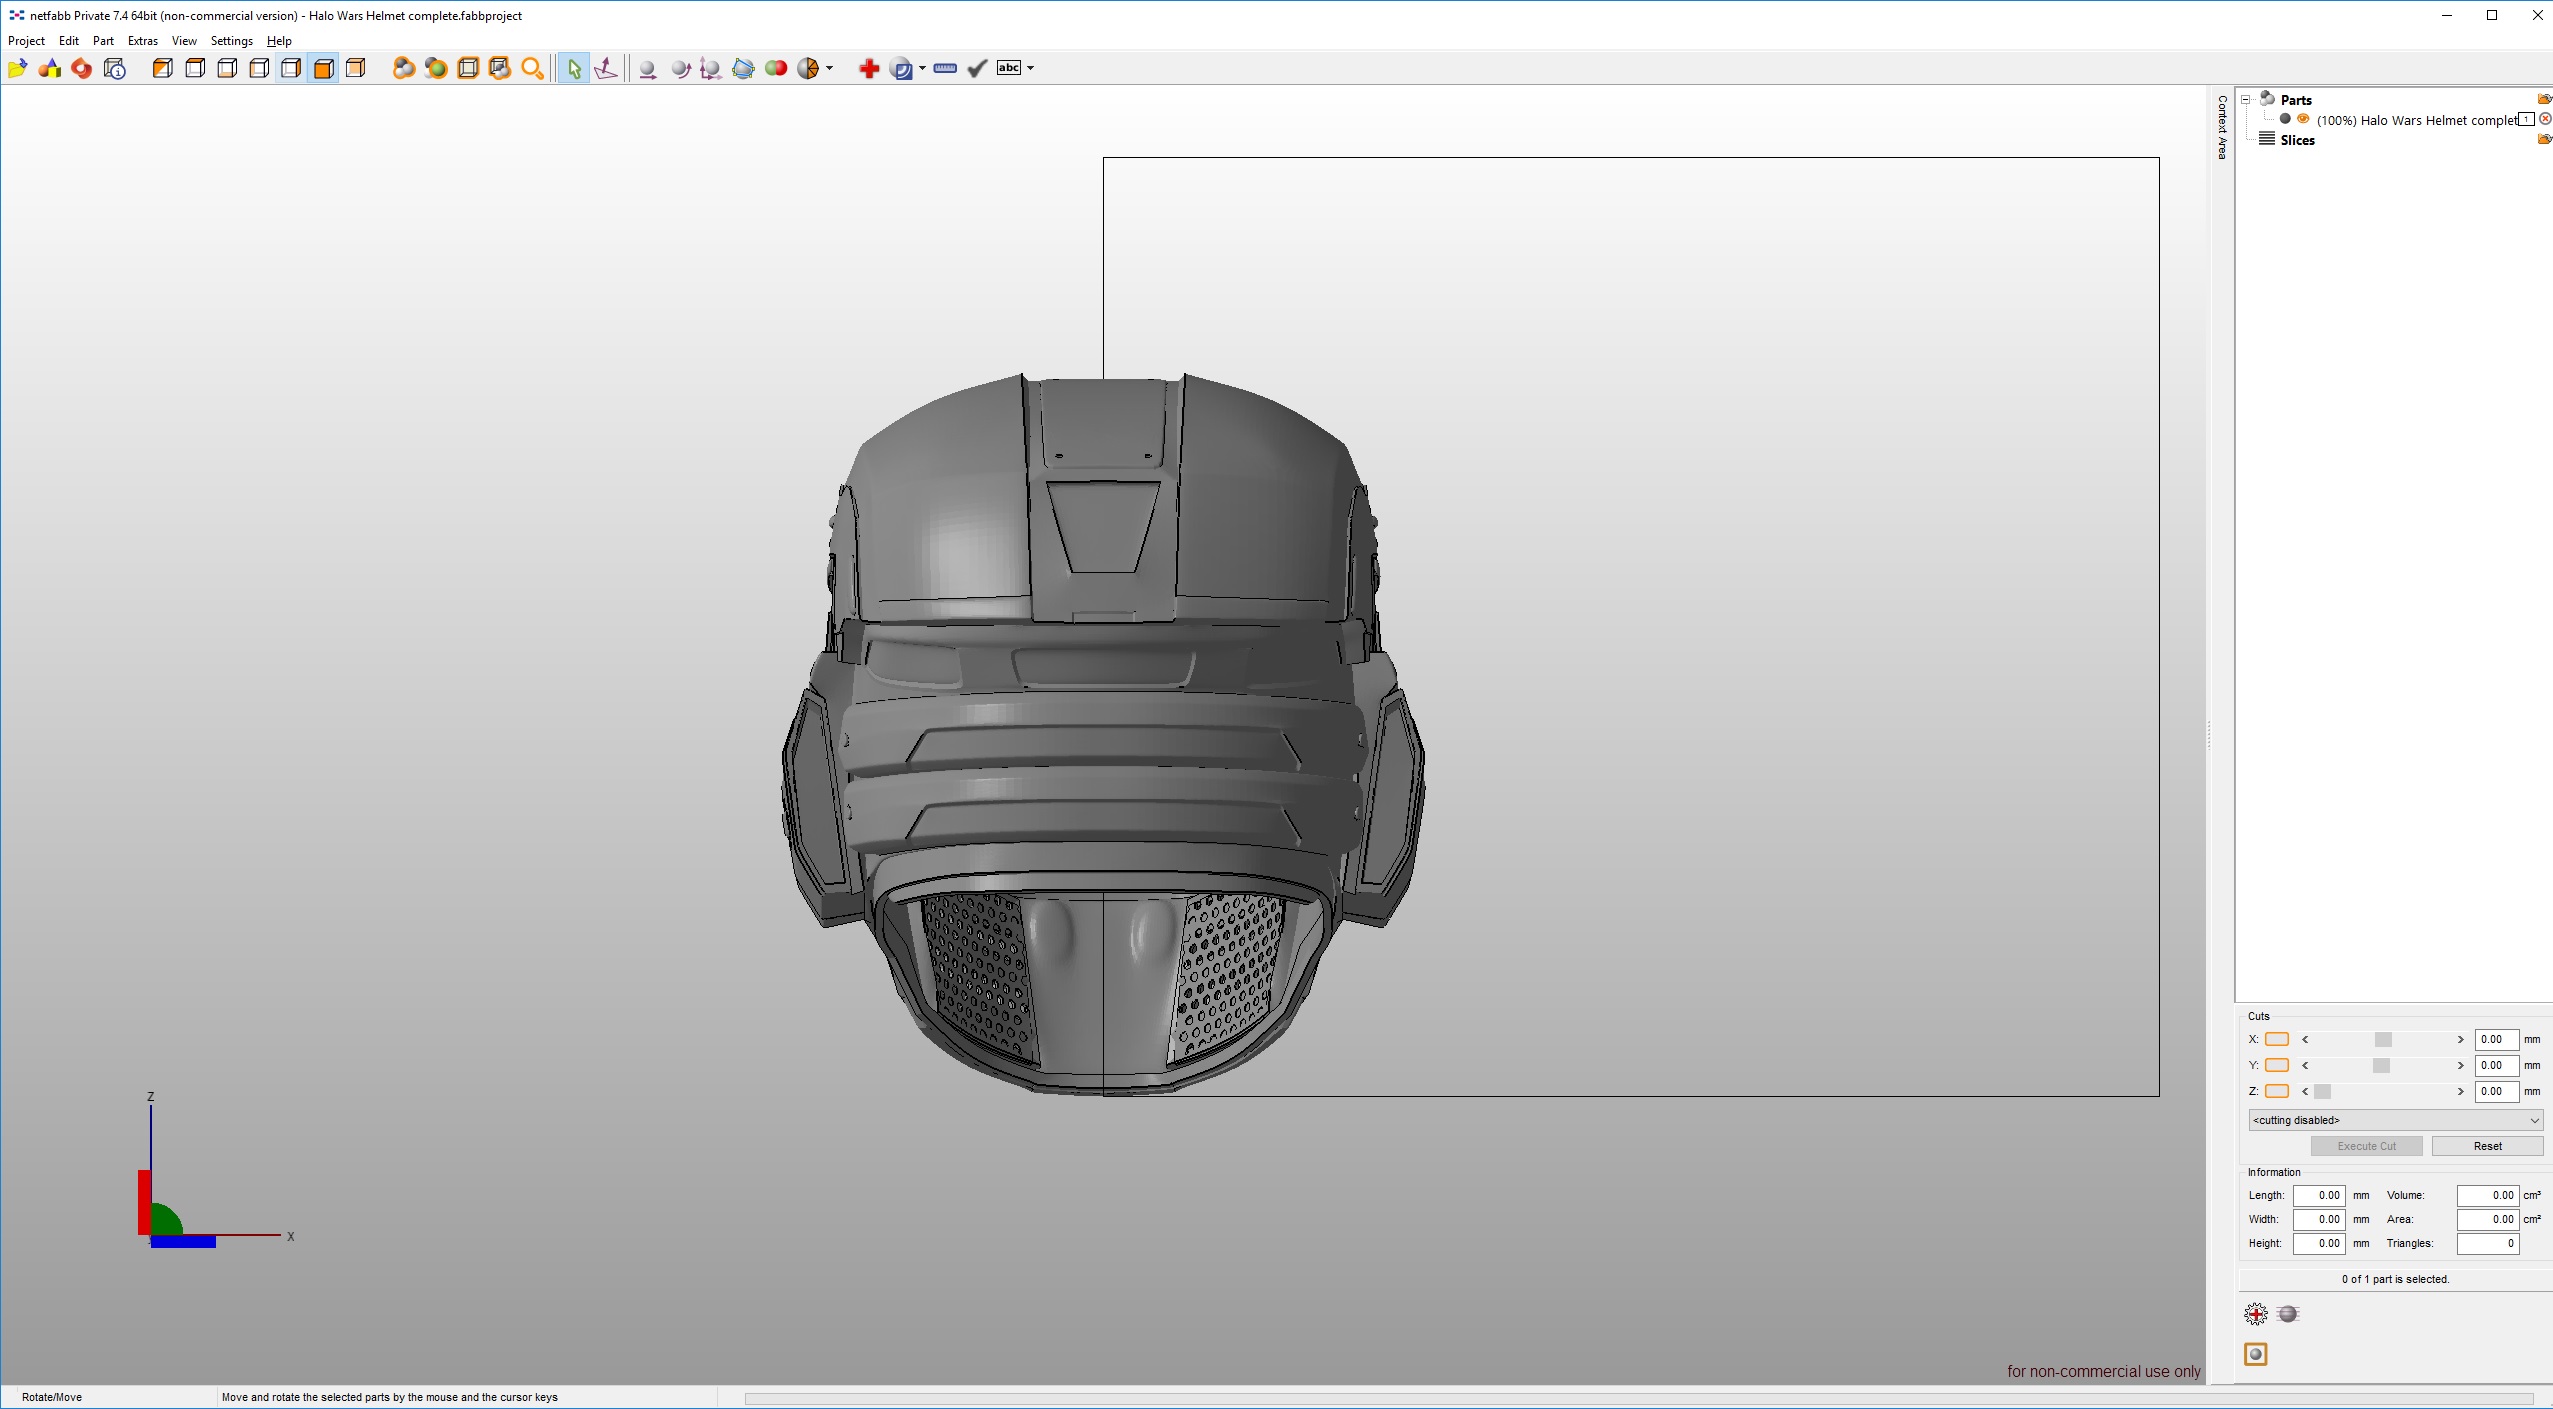This screenshot has width=2553, height=1409.
Task: Click the Zoom to platform with parts icon
Action: [x=500, y=68]
